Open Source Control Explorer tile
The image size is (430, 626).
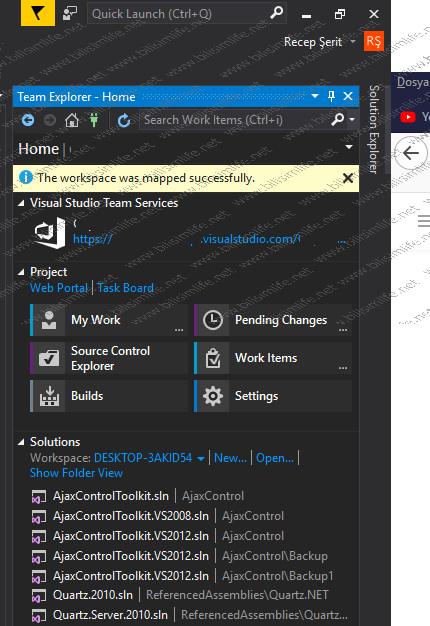pyautogui.click(x=109, y=358)
